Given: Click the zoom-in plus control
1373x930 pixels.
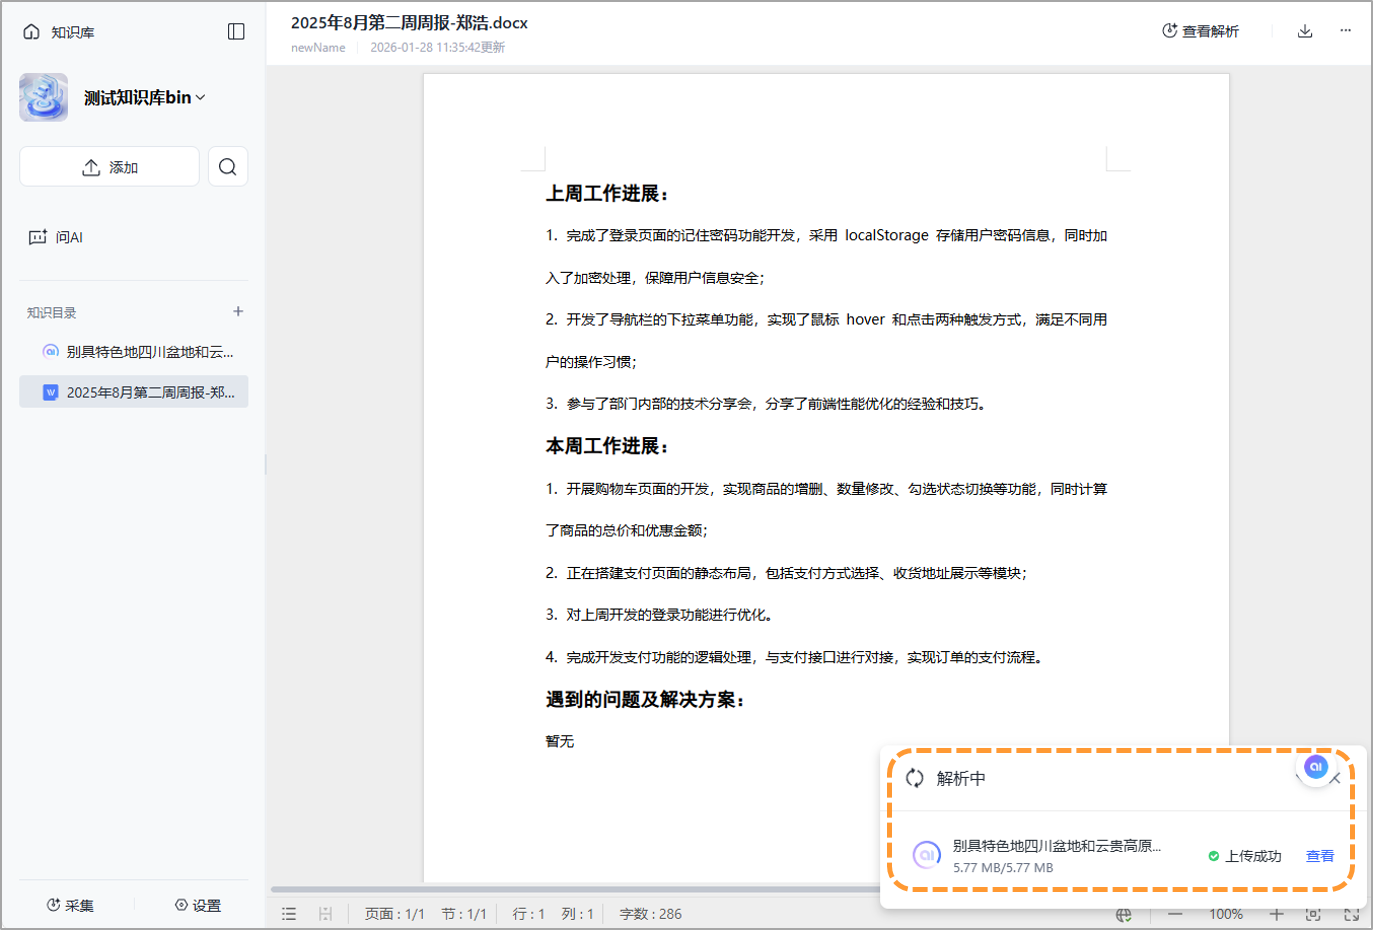Looking at the screenshot, I should (1277, 913).
